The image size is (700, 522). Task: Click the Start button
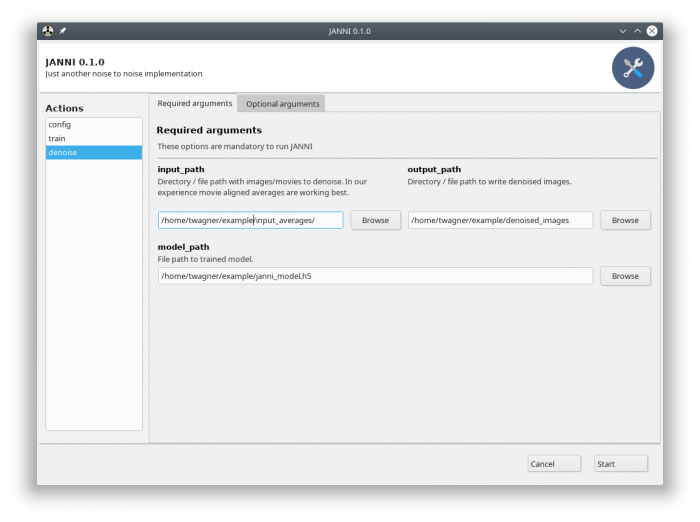click(621, 464)
